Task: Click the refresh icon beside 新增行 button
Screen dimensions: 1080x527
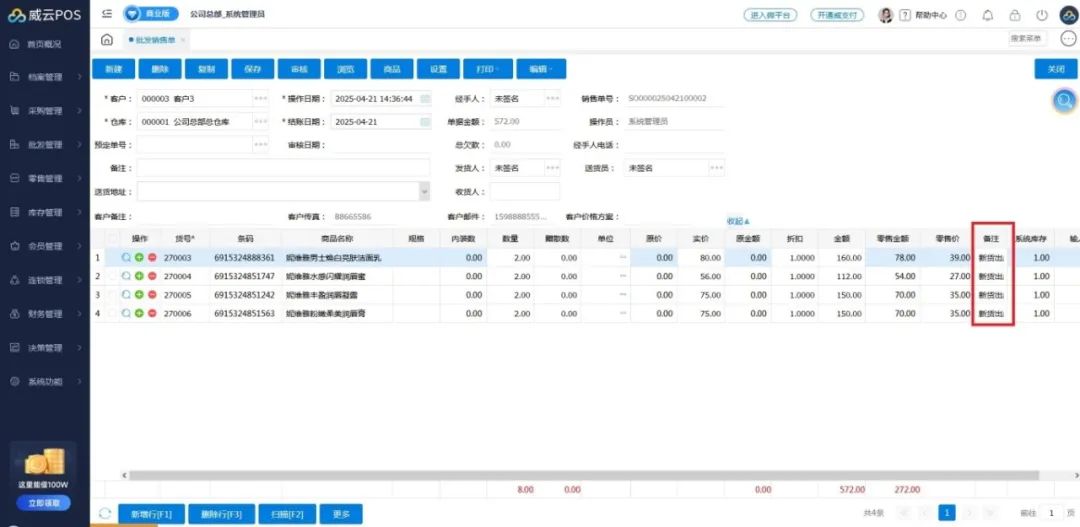Action: (105, 514)
